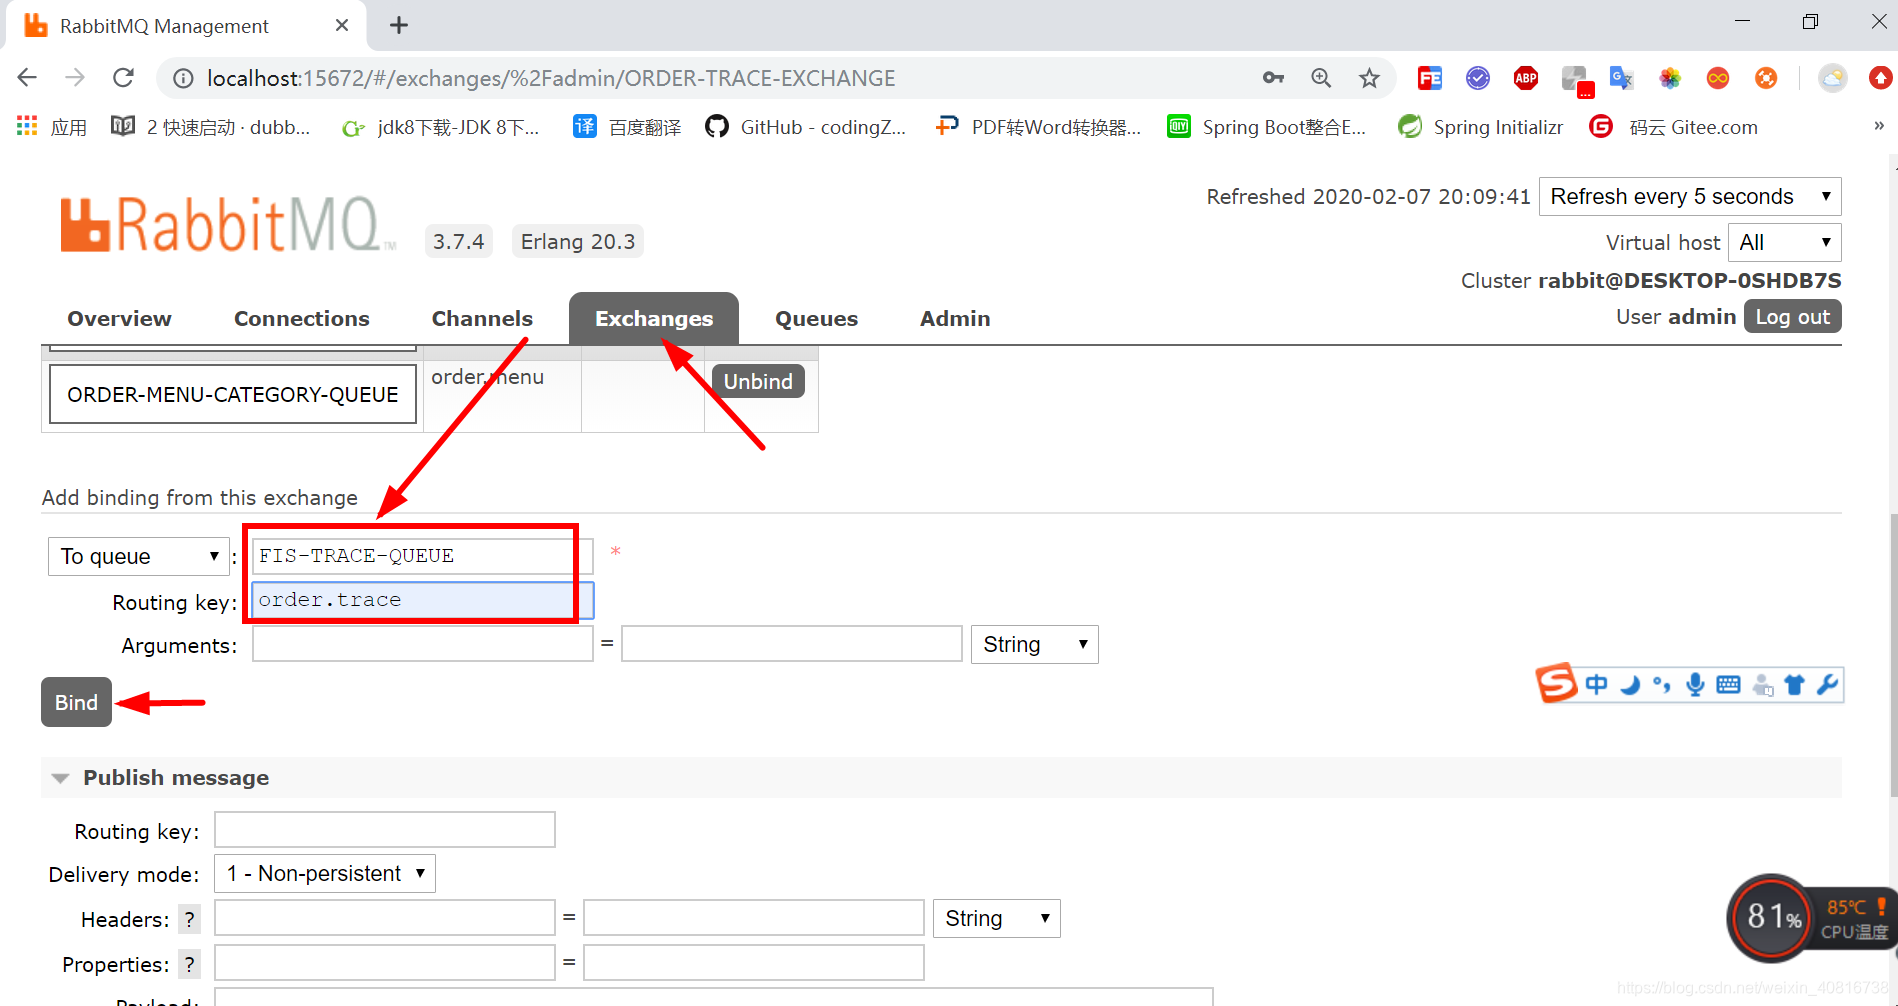The image size is (1898, 1006).
Task: Open the FE extension icon
Action: click(x=1430, y=78)
